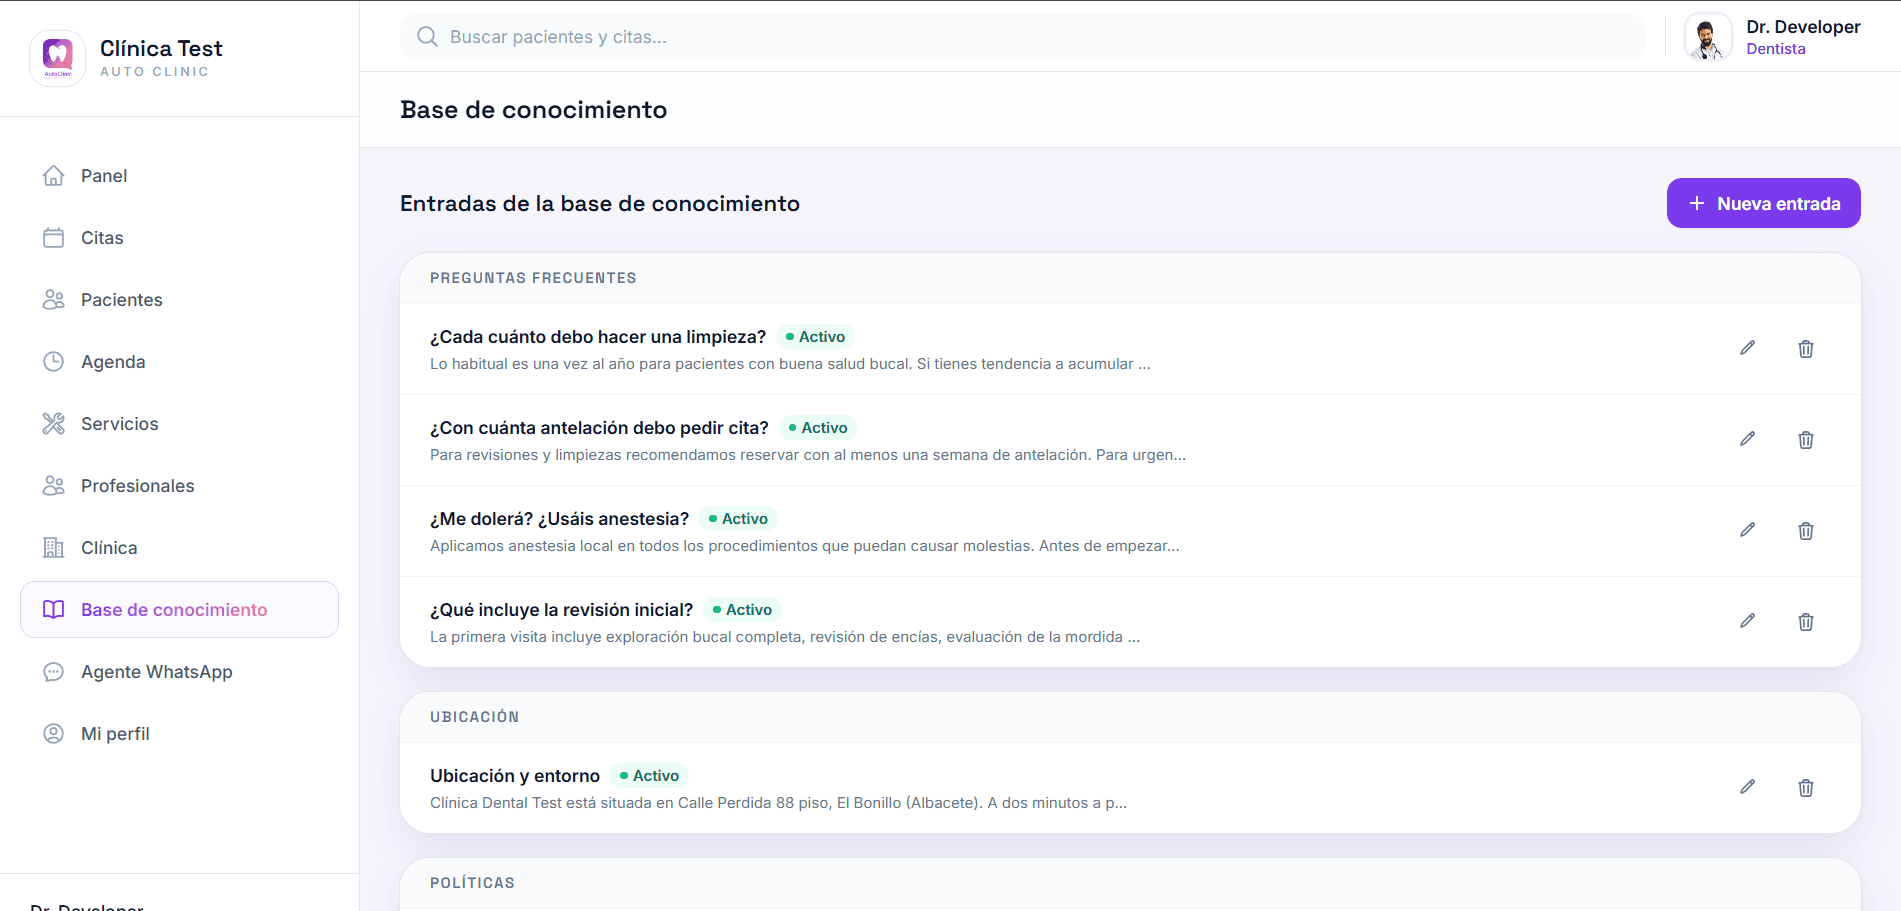Click the UBICACIÓN section header
1901x911 pixels.
(x=474, y=717)
